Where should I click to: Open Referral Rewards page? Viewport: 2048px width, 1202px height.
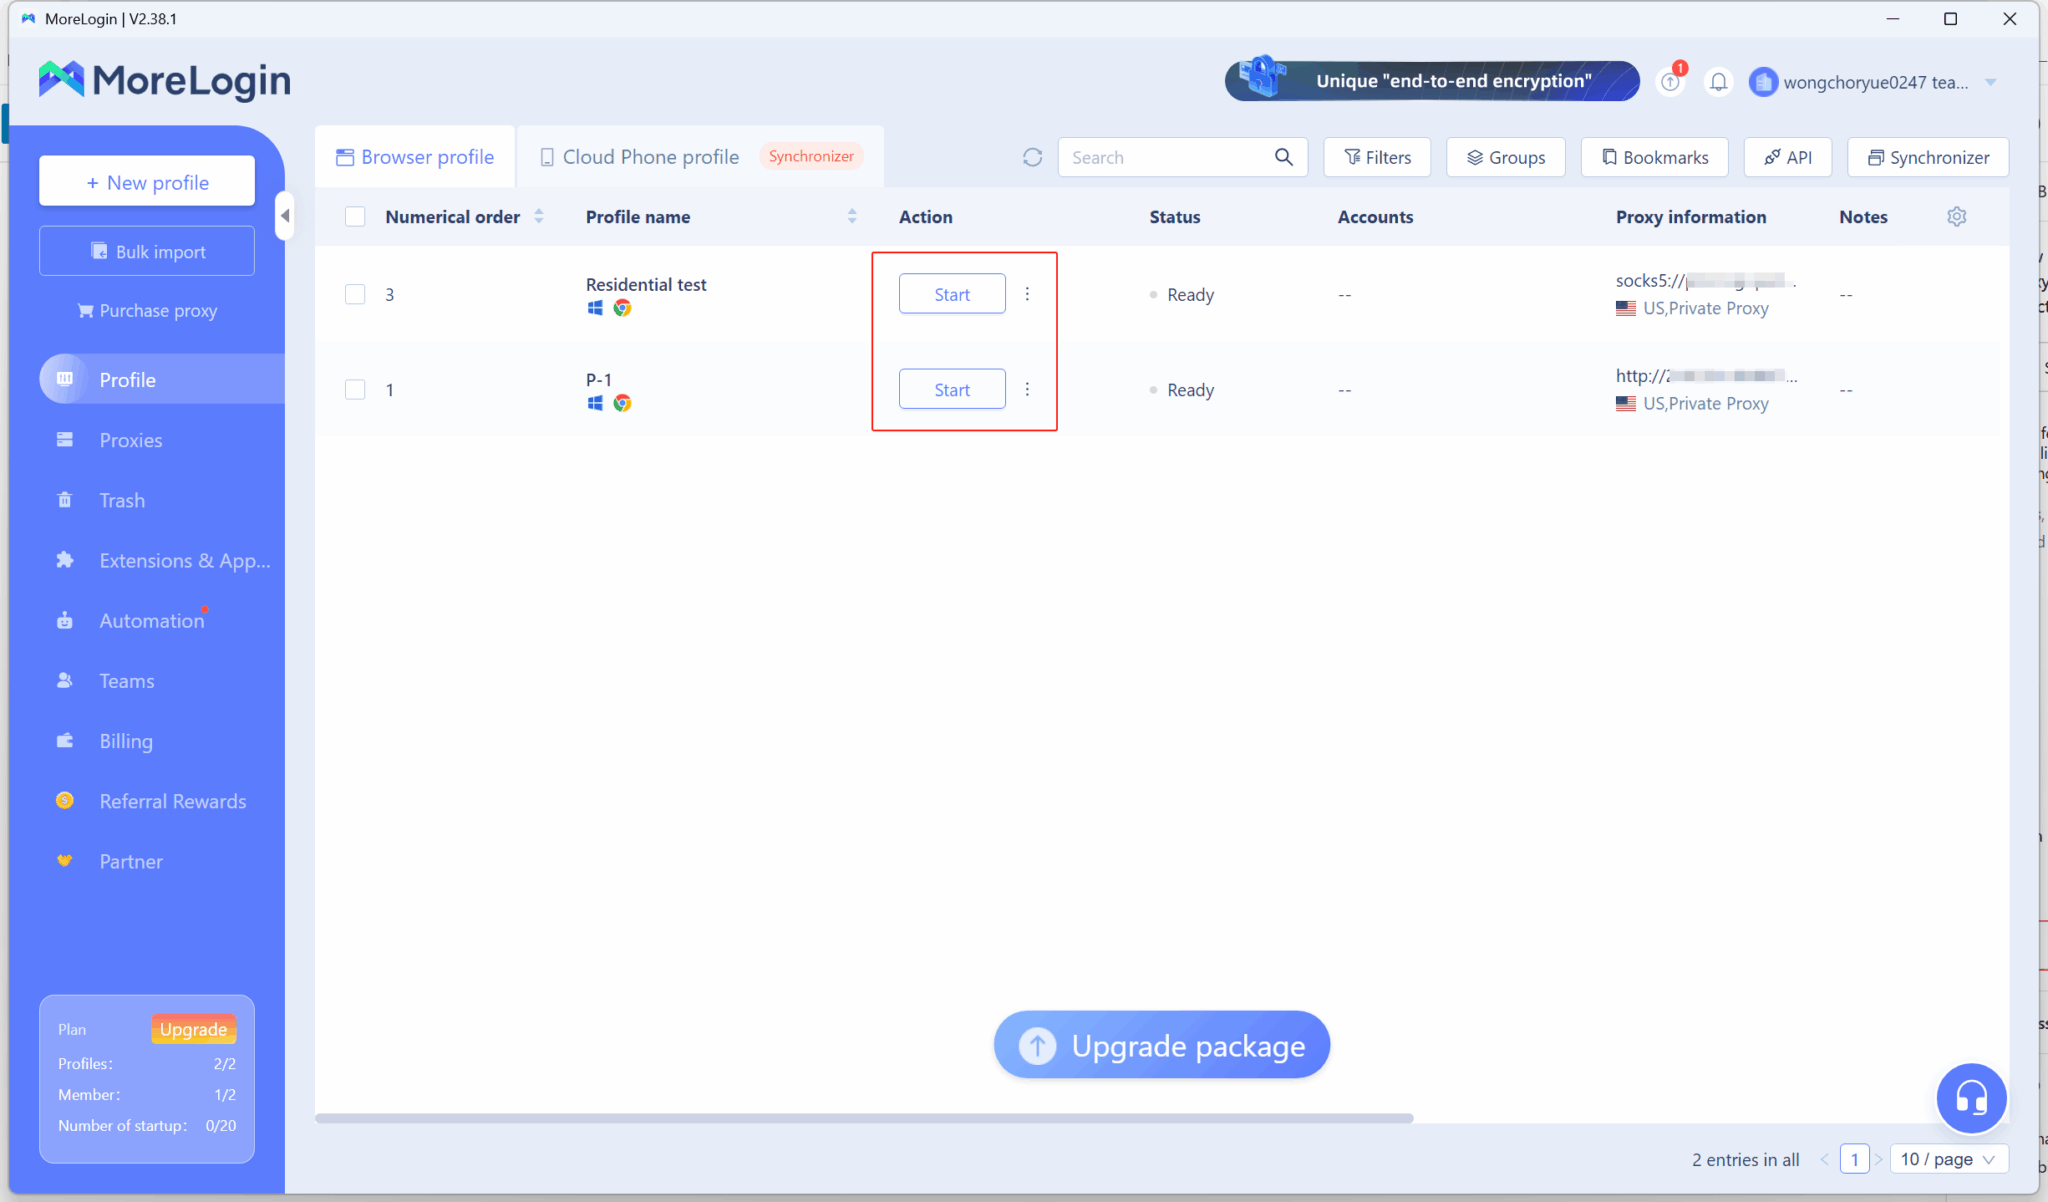[172, 800]
